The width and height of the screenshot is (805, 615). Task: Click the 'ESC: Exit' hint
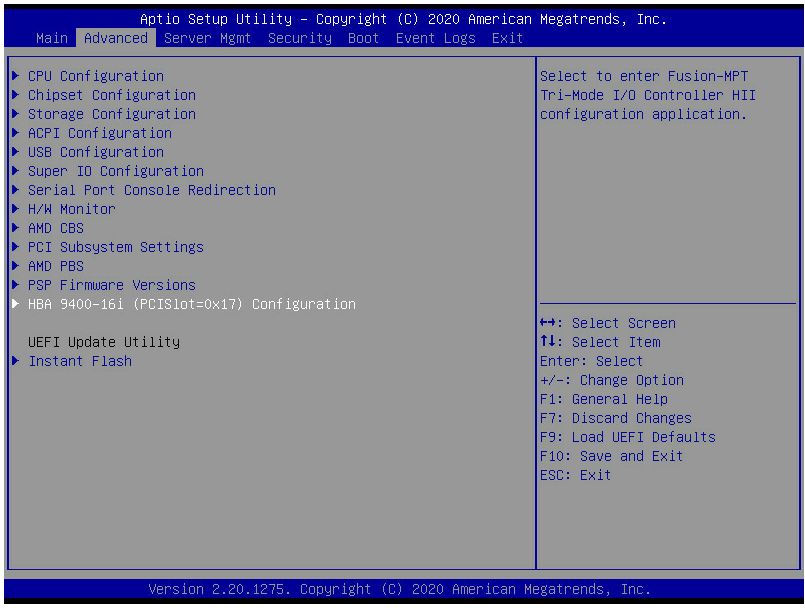tap(576, 475)
